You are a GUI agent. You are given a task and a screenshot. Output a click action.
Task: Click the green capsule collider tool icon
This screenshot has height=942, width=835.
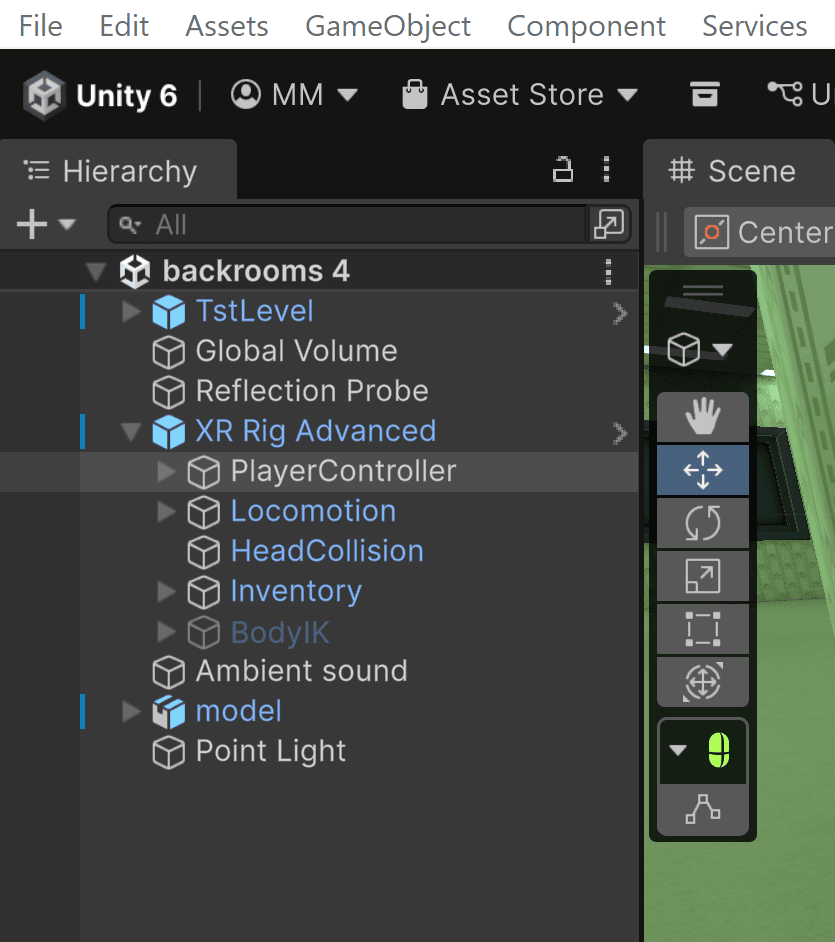[719, 750]
